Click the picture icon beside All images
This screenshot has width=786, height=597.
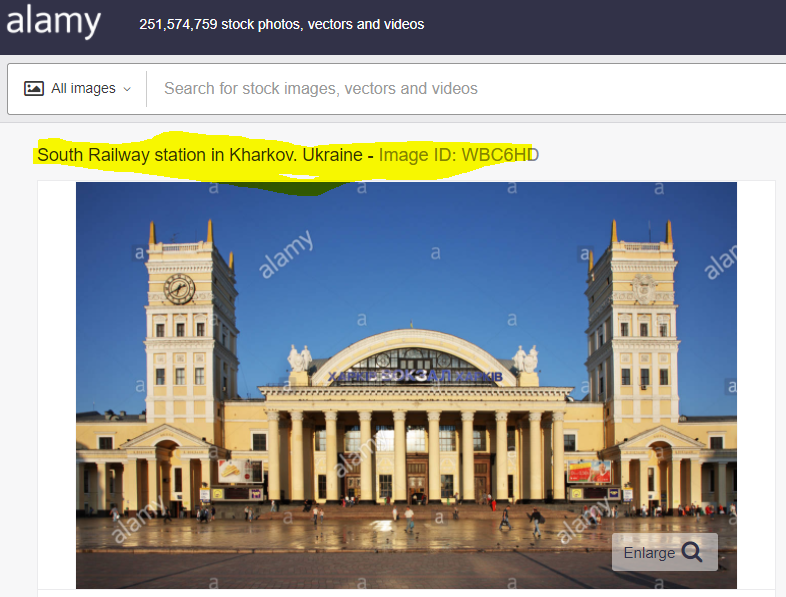click(34, 88)
